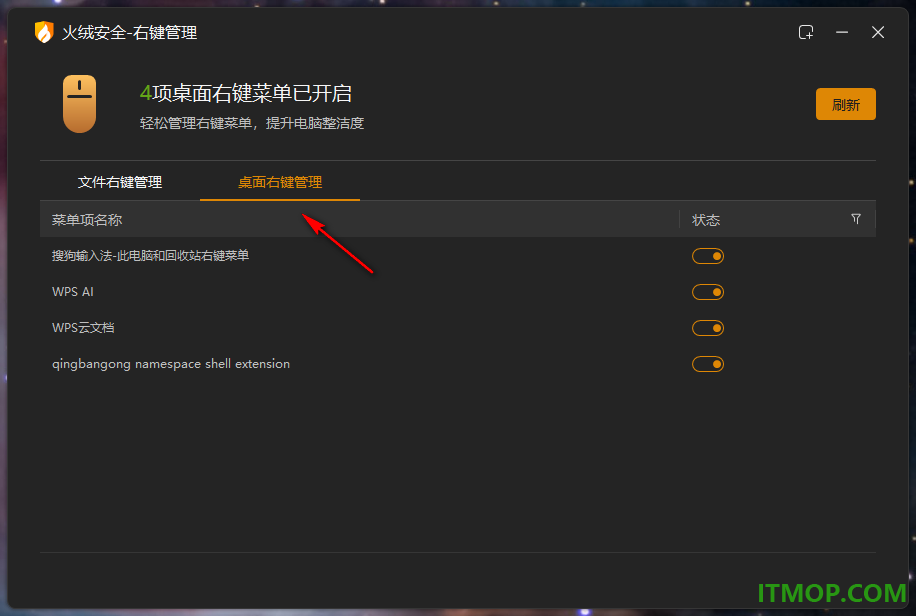Switch to the 文件右键管理 tab

[120, 182]
